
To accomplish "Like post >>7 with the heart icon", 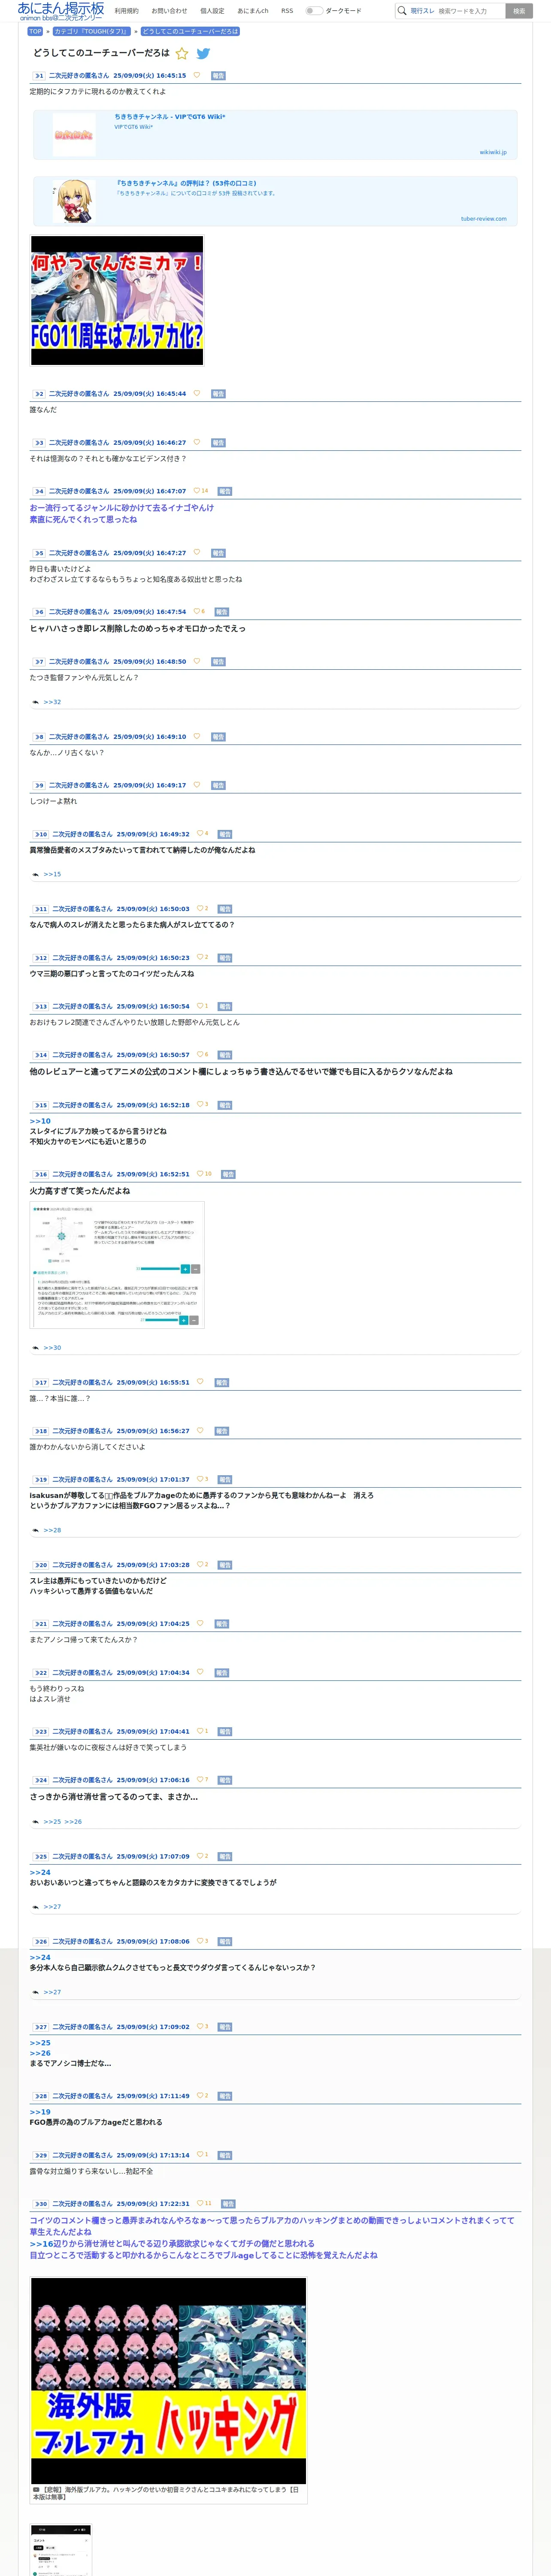I will pos(196,661).
